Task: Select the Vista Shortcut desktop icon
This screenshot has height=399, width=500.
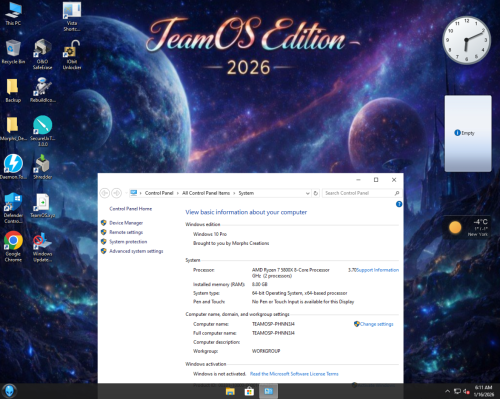Action: coord(72,16)
